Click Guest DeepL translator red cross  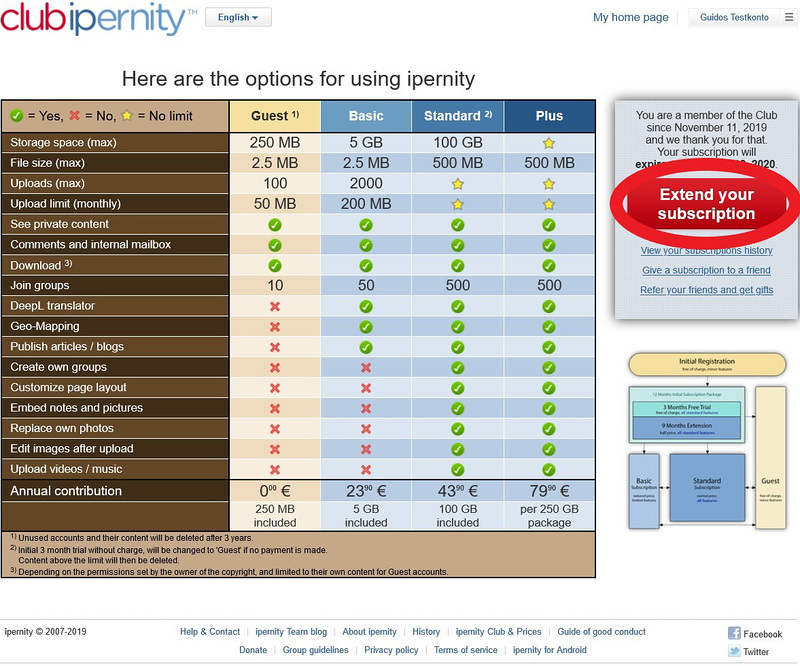(x=275, y=306)
